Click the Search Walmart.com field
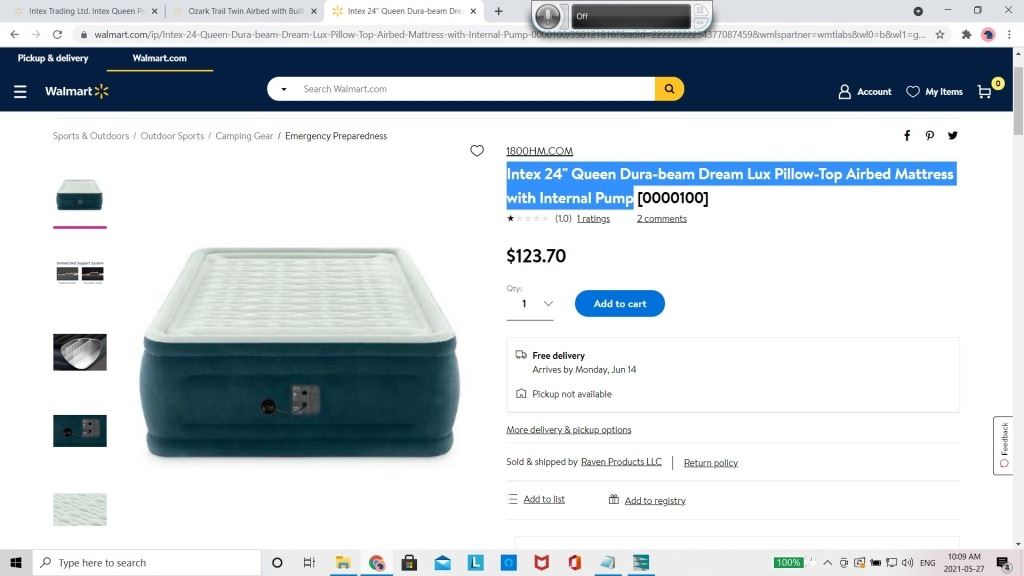The width and height of the screenshot is (1024, 576). point(475,89)
